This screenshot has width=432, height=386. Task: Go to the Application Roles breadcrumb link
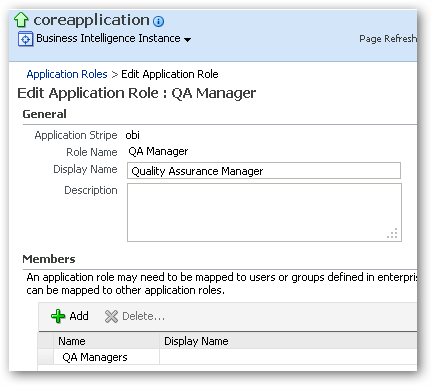click(67, 74)
